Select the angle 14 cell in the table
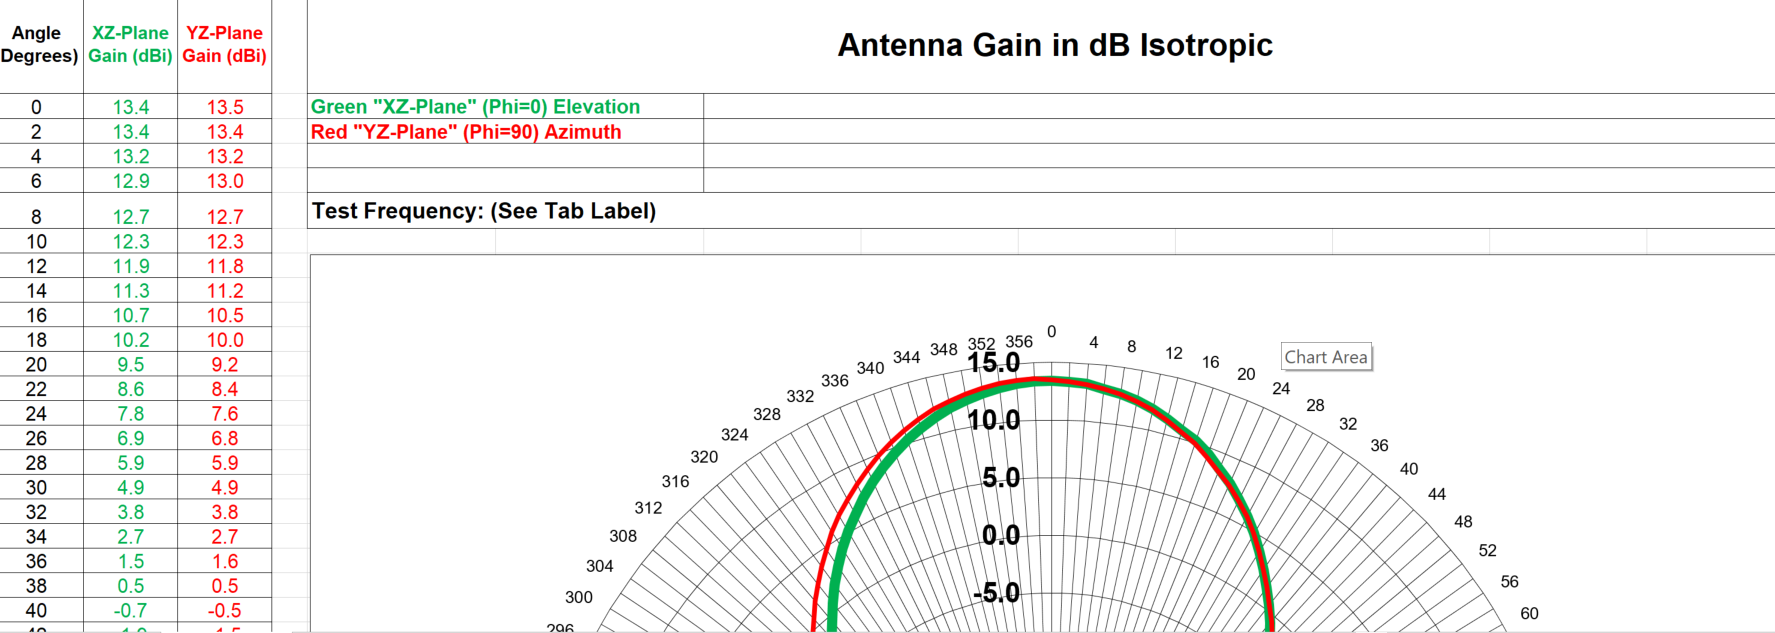The height and width of the screenshot is (633, 1775). 41,291
